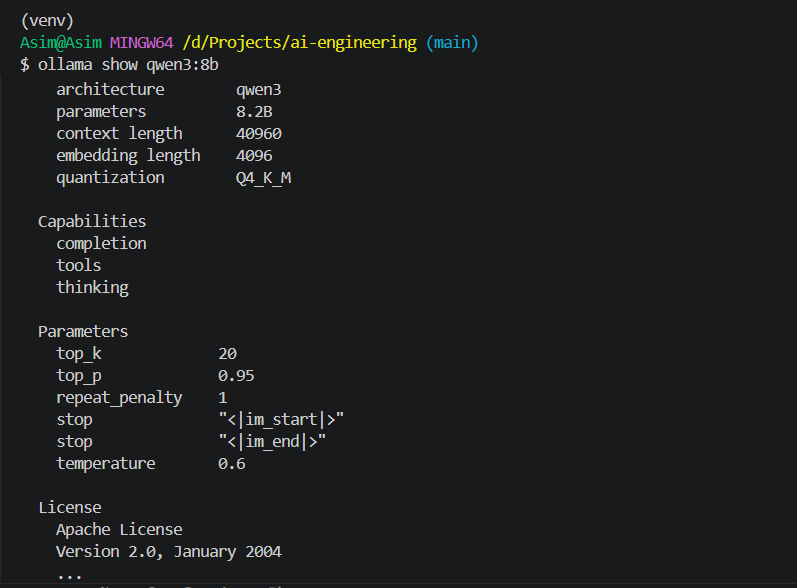Click the 'top_k' parameter name
The width and height of the screenshot is (797, 588).
tap(79, 354)
